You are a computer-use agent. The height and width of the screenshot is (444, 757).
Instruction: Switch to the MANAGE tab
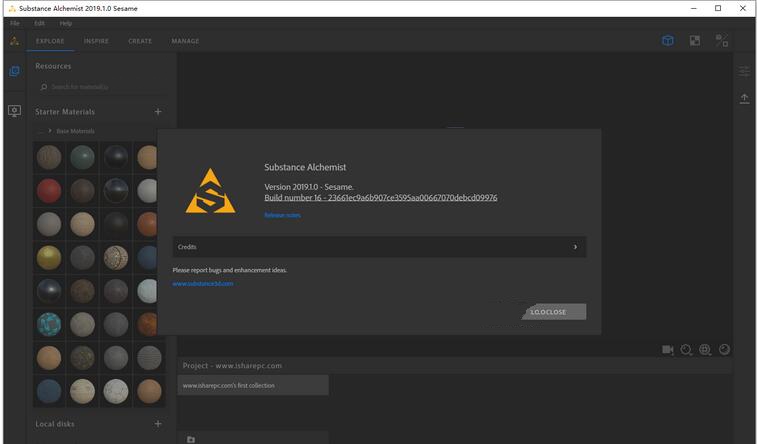pos(185,41)
